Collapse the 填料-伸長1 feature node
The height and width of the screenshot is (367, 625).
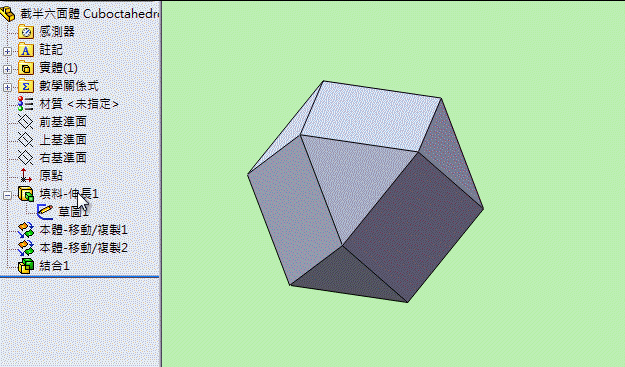tap(7, 195)
